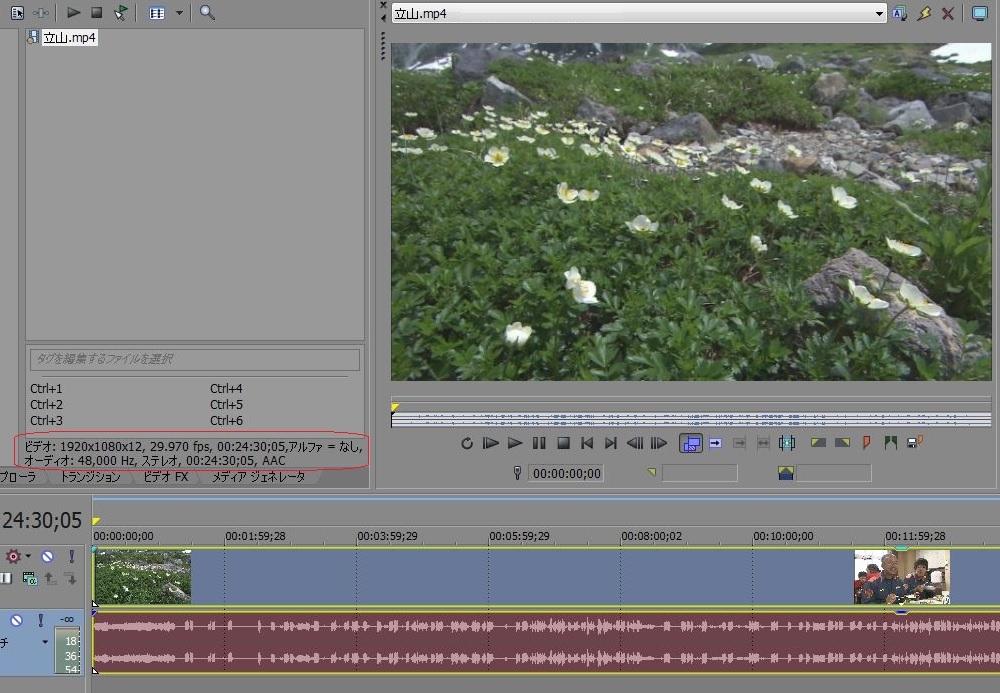
Task: Mute the video track
Action: point(47,556)
